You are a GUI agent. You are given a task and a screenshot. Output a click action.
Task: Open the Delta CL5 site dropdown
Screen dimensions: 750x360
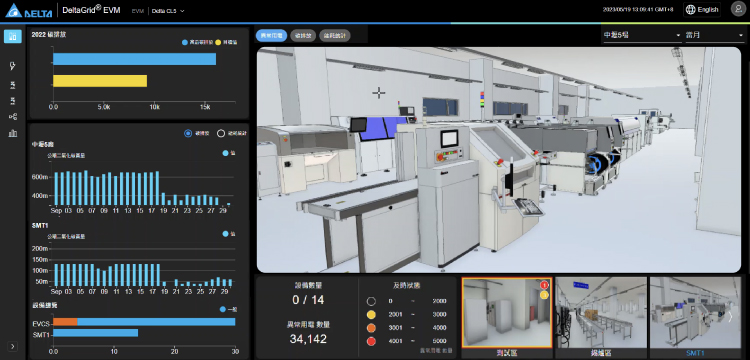click(x=168, y=11)
